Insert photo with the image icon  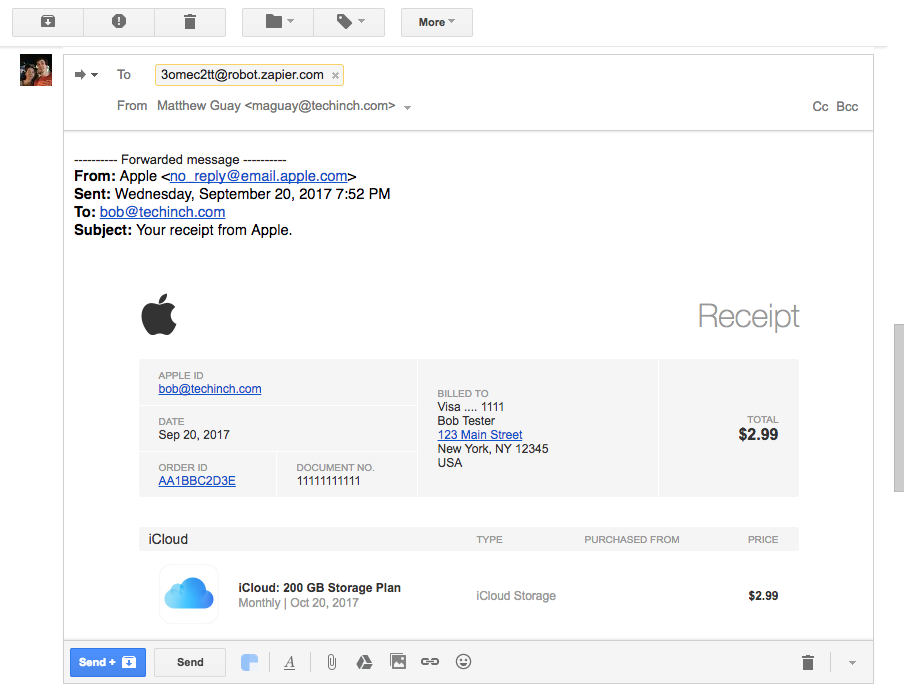pyautogui.click(x=398, y=661)
